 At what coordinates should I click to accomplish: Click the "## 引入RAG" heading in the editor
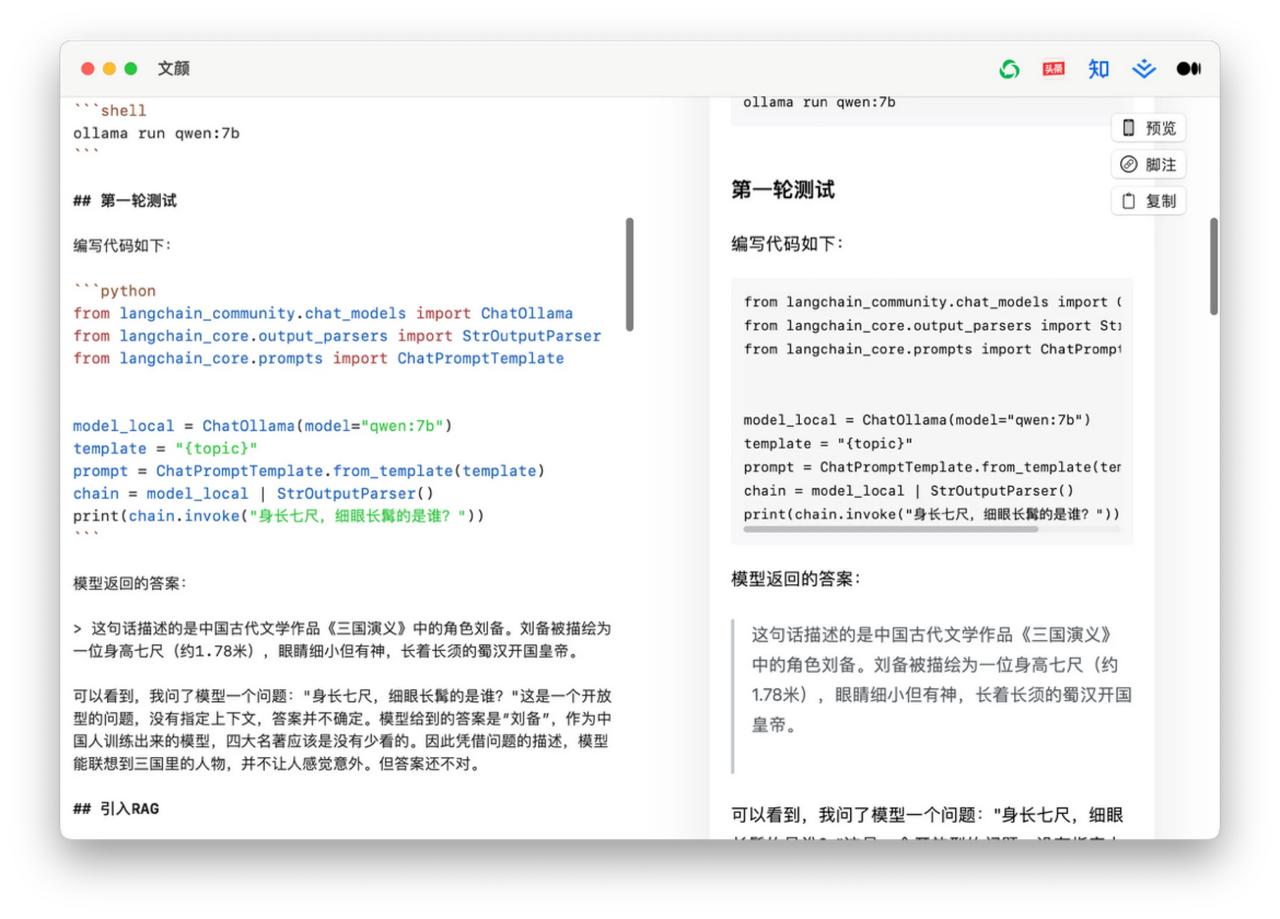116,808
